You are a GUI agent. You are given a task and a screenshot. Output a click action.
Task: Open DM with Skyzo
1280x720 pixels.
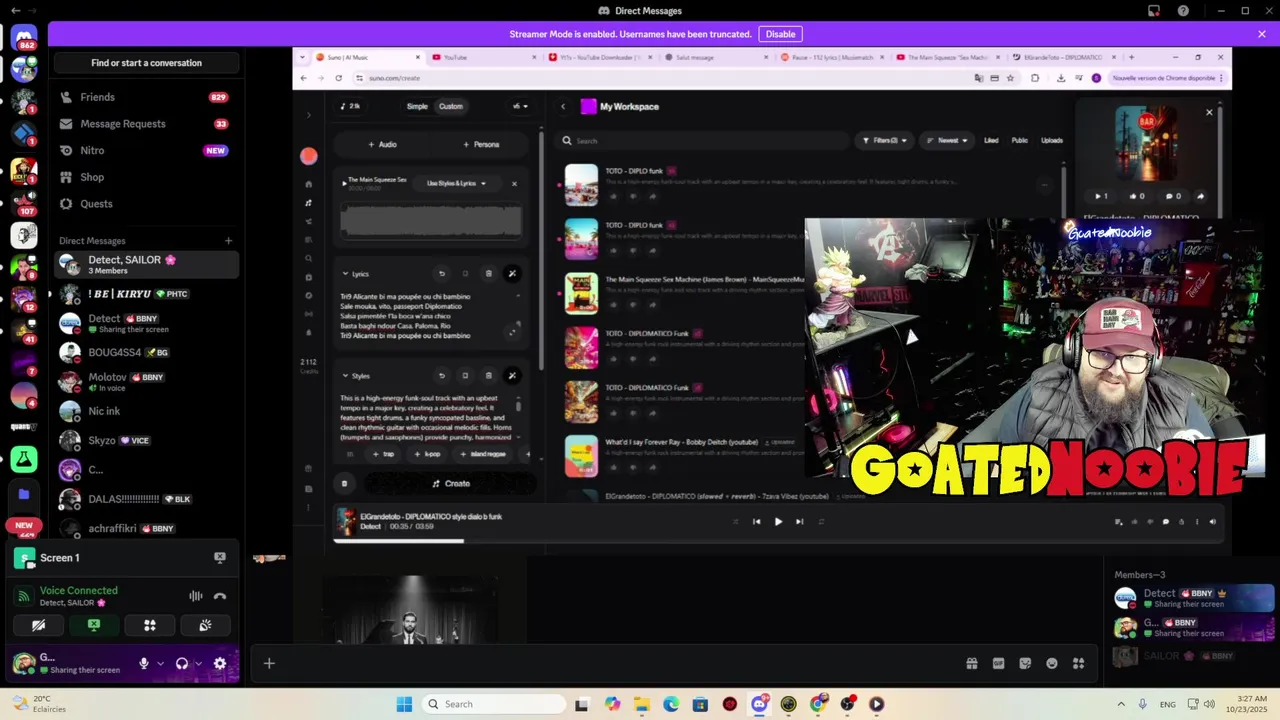pos(146,440)
